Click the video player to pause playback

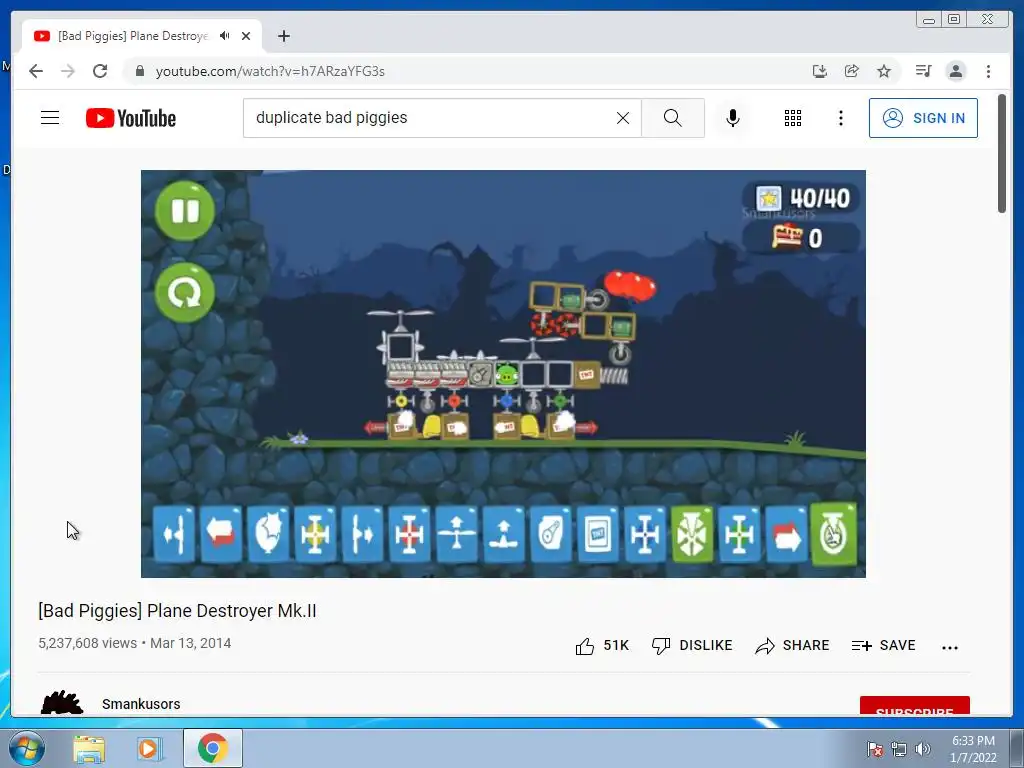[504, 374]
